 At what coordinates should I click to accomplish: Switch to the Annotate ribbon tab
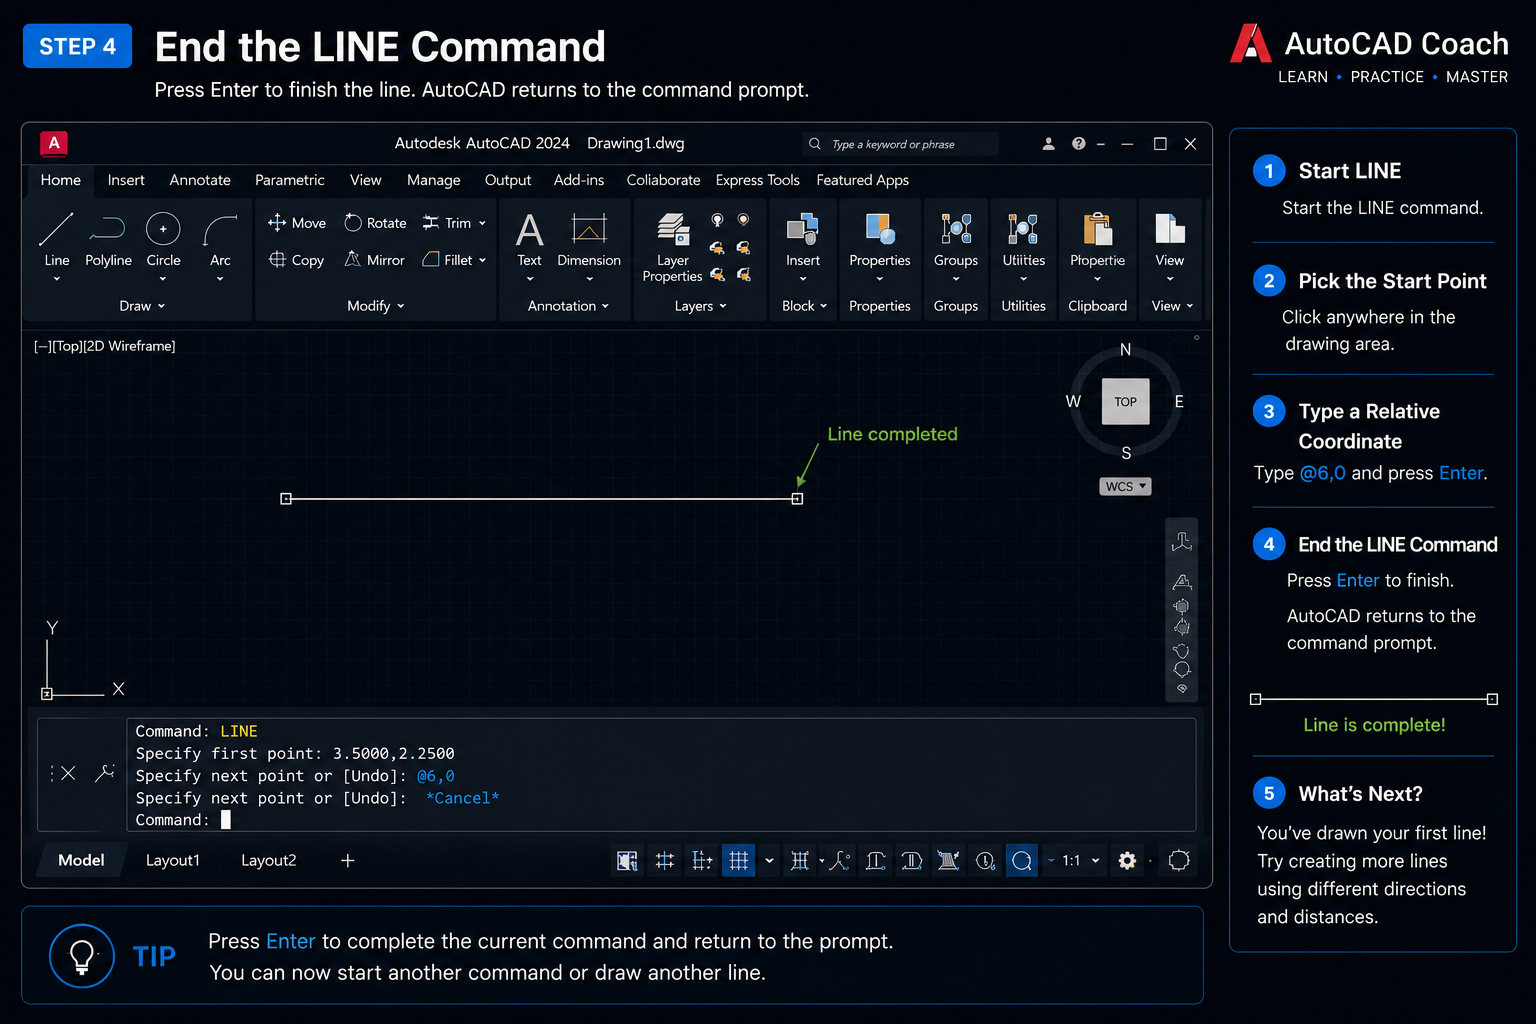click(x=200, y=180)
